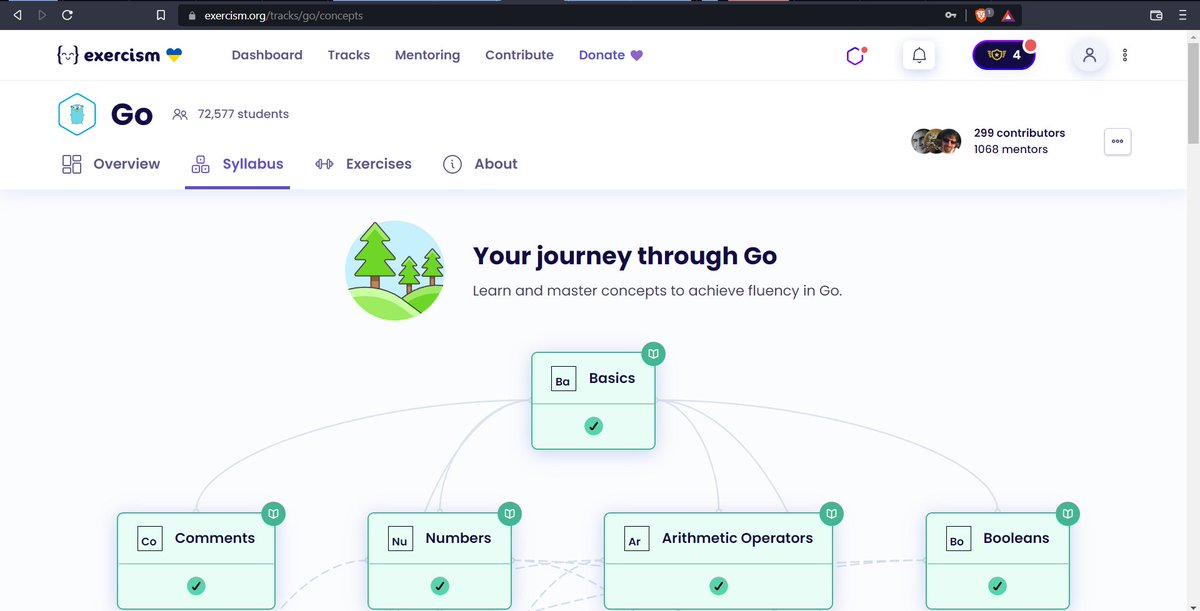Switch to the Exercises tab
The height and width of the screenshot is (611, 1200).
click(363, 164)
